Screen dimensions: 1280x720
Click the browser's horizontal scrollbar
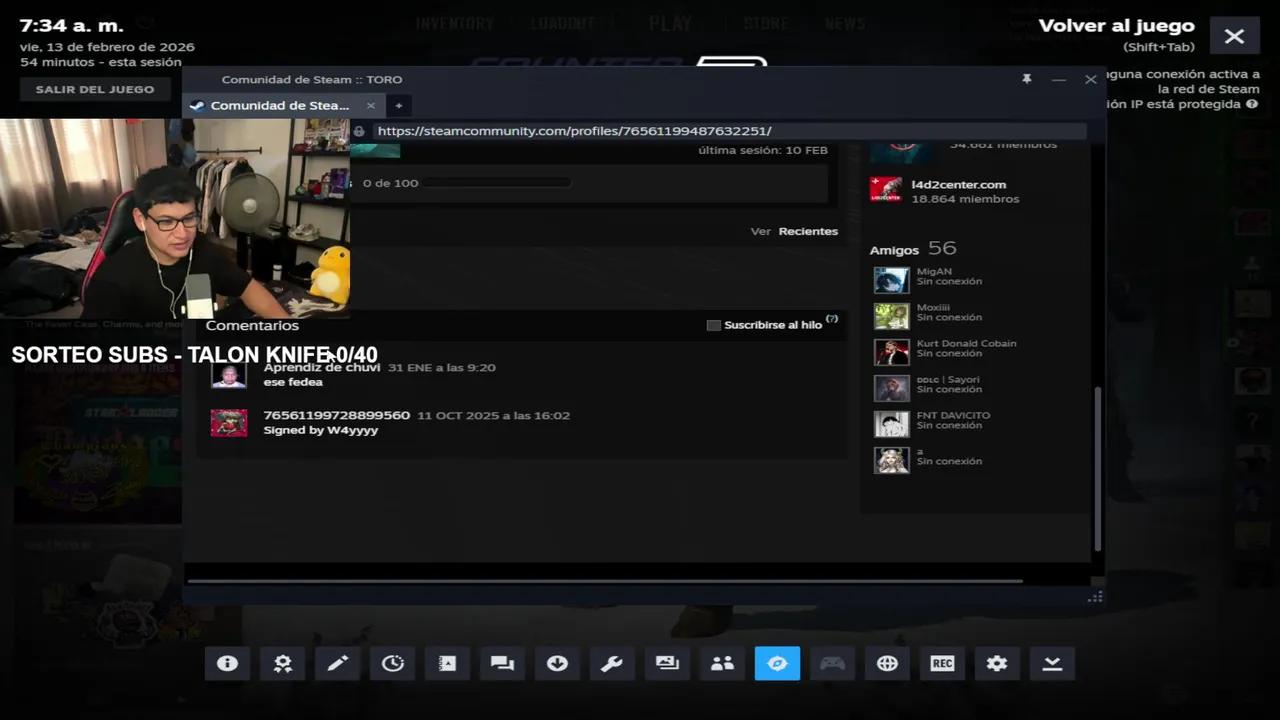point(605,580)
